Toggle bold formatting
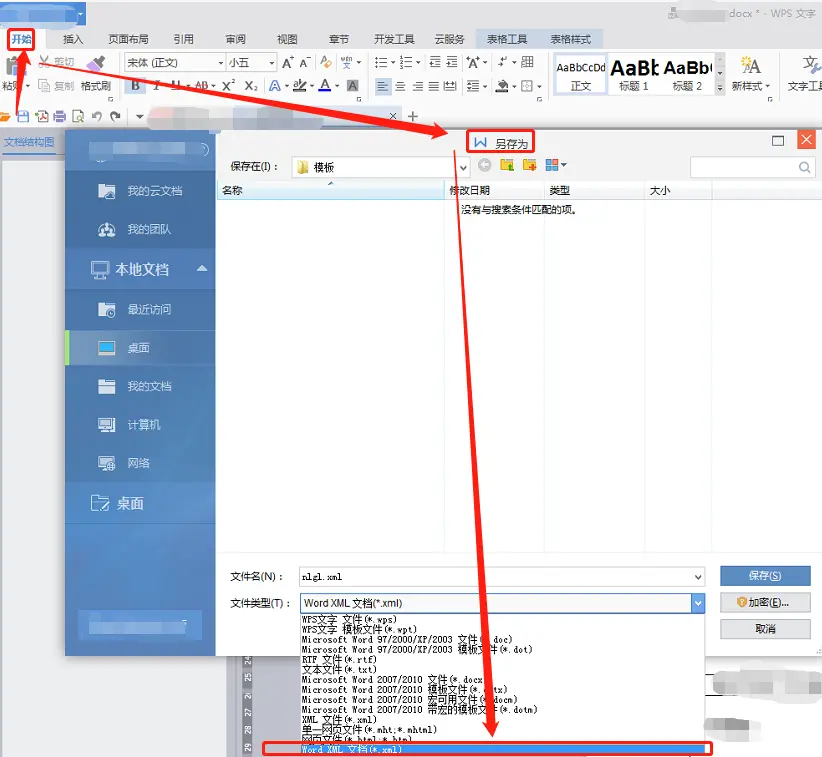822x757 pixels. [136, 85]
